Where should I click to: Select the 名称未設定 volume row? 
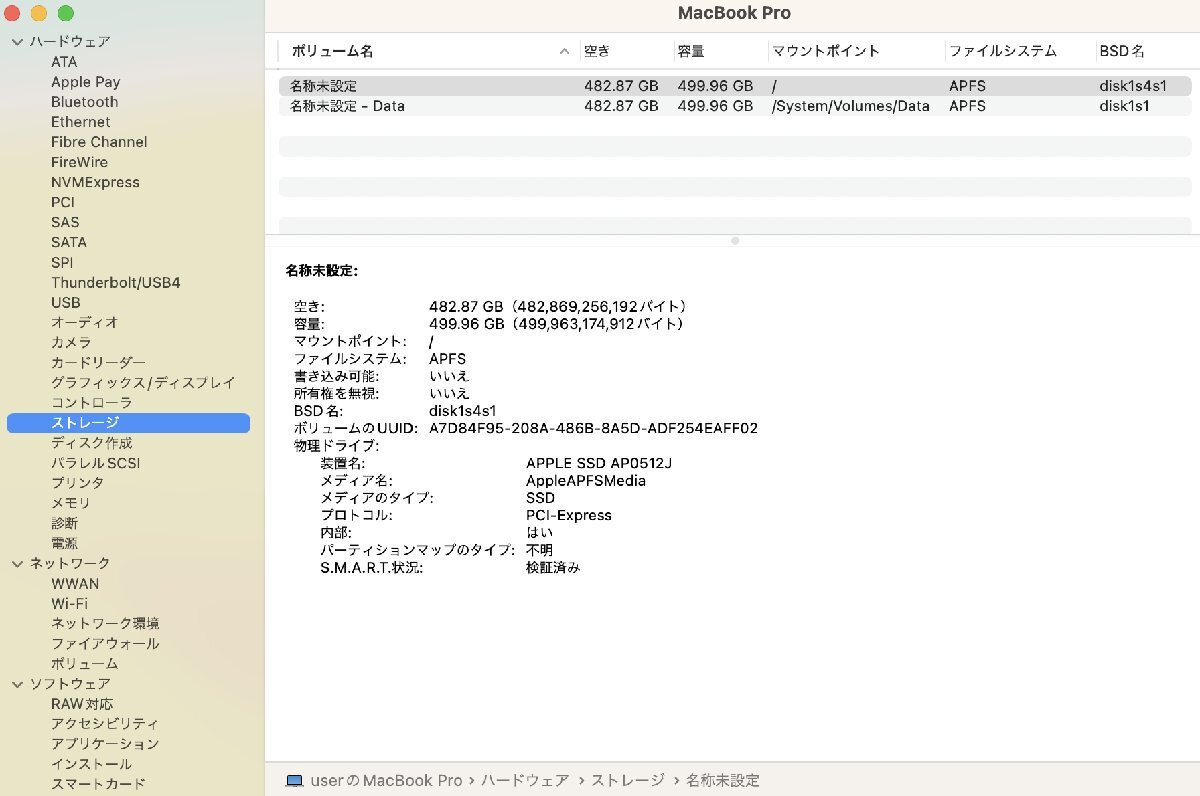tap(735, 86)
